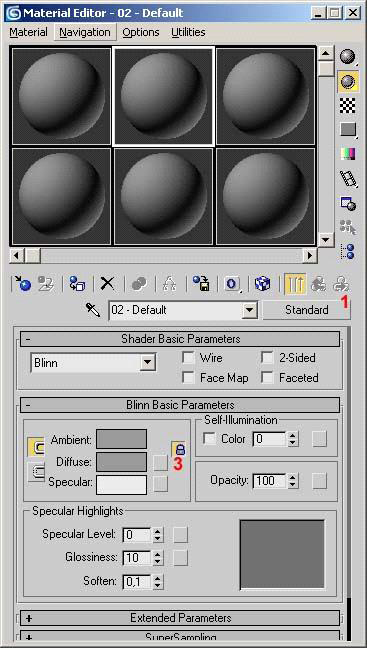Toggle the Backlight icon

(x=348, y=81)
